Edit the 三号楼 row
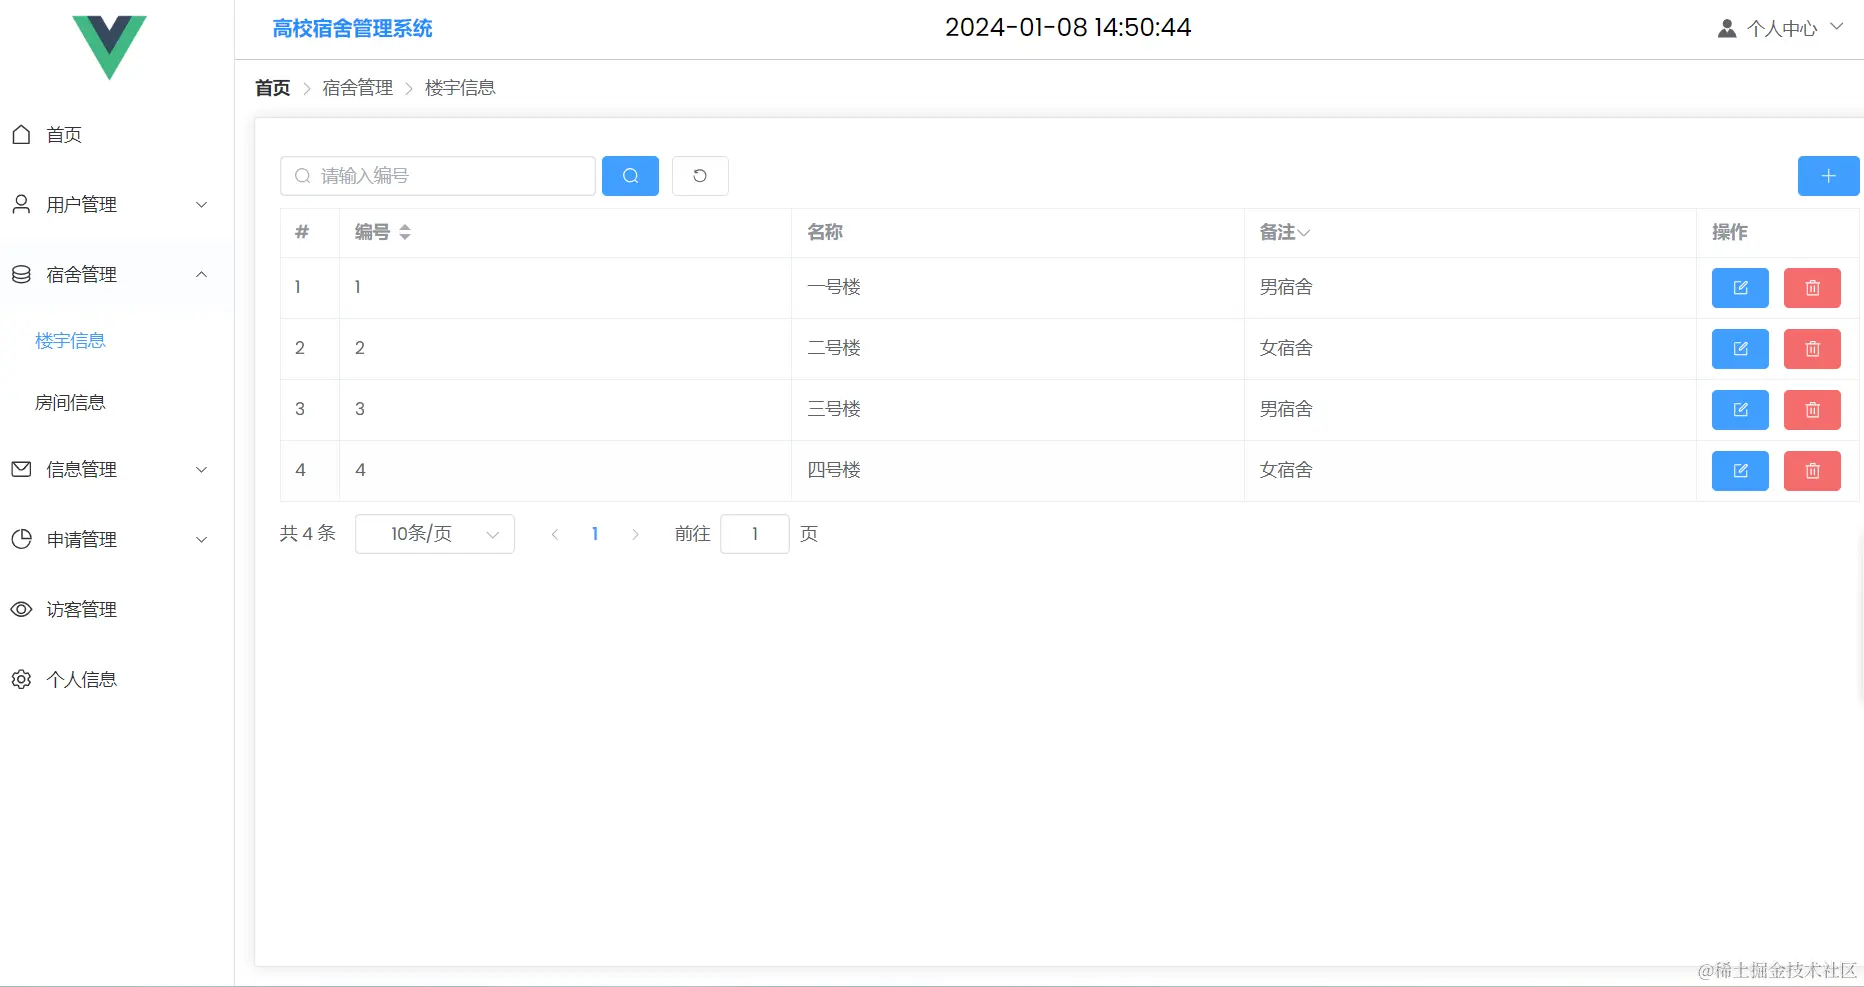 point(1740,410)
